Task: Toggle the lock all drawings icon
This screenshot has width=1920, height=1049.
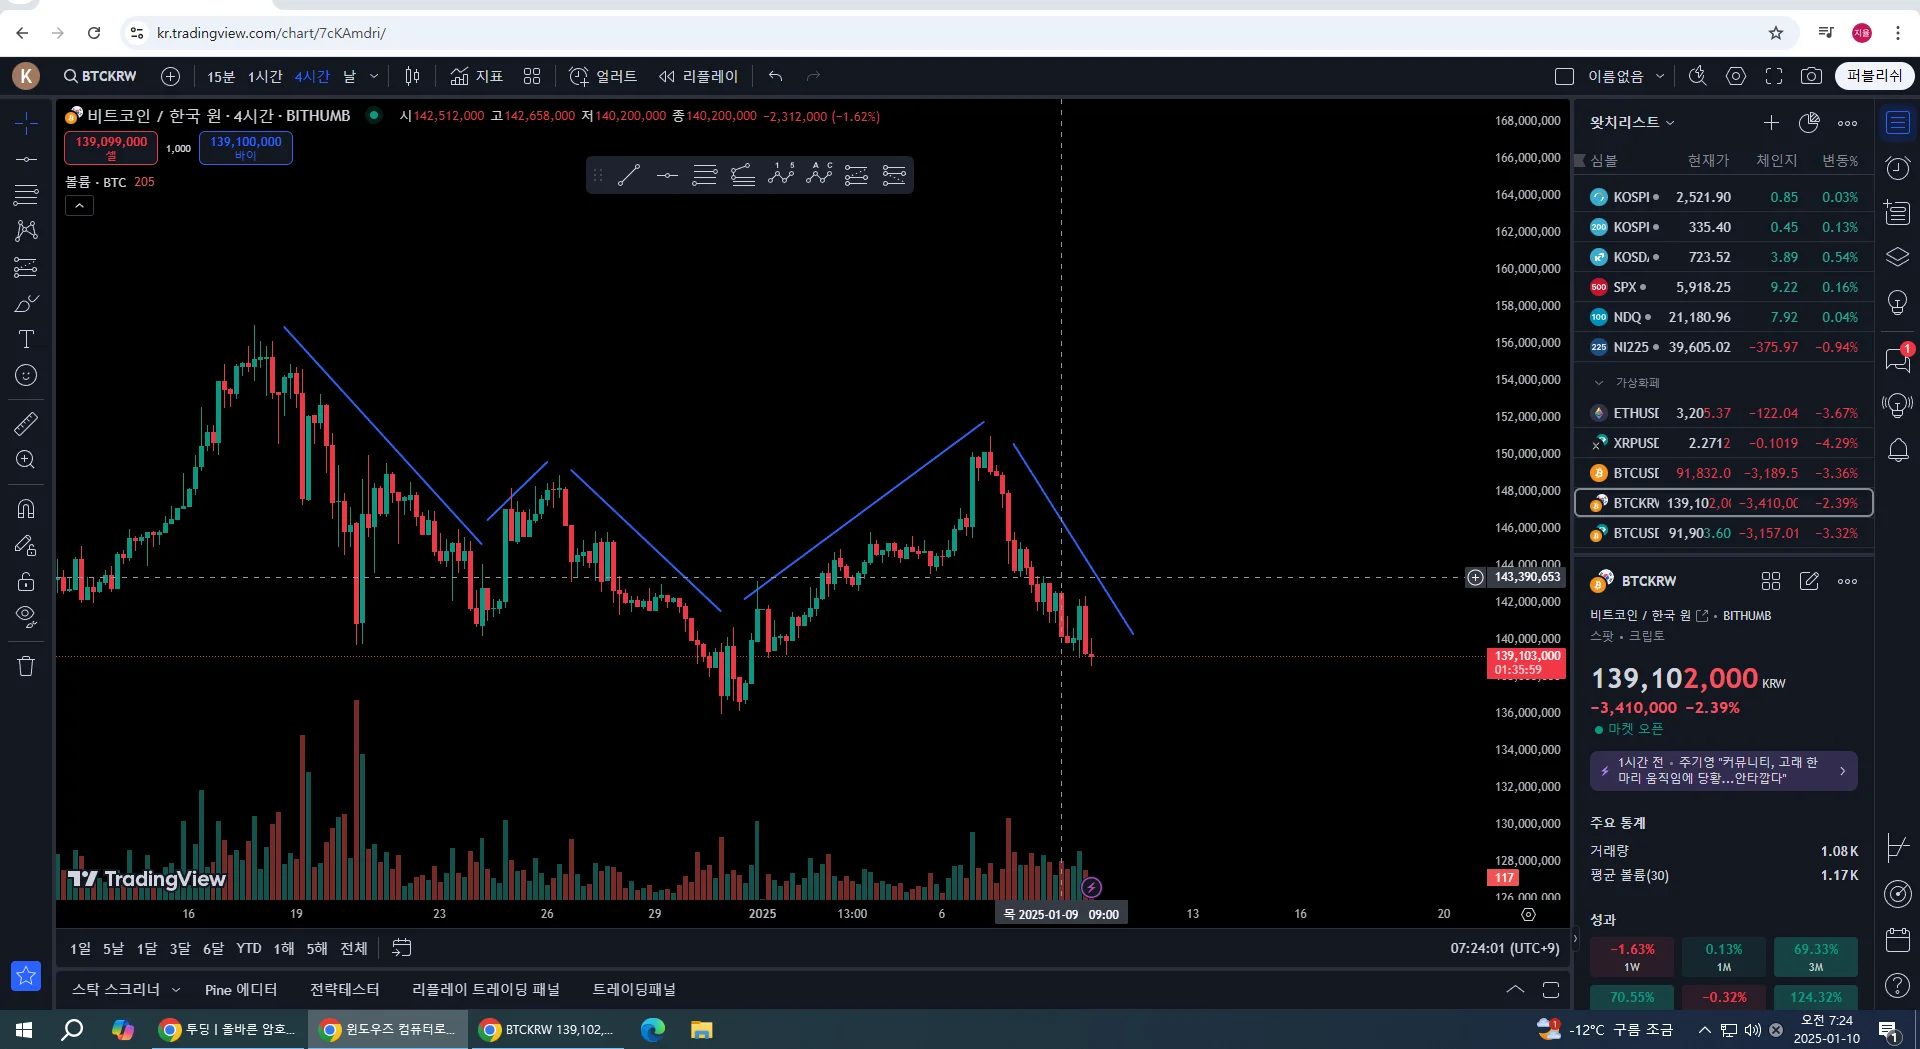Action: (26, 581)
